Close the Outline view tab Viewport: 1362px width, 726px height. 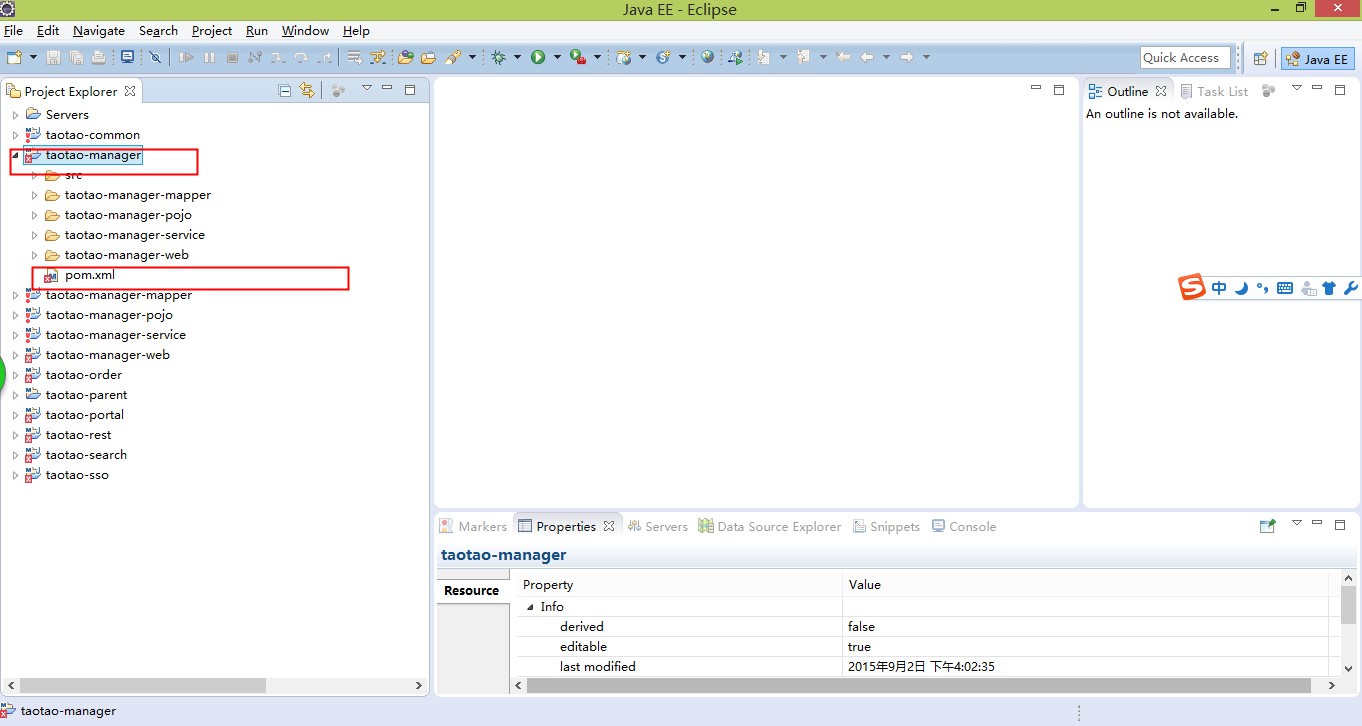pyautogui.click(x=1161, y=90)
